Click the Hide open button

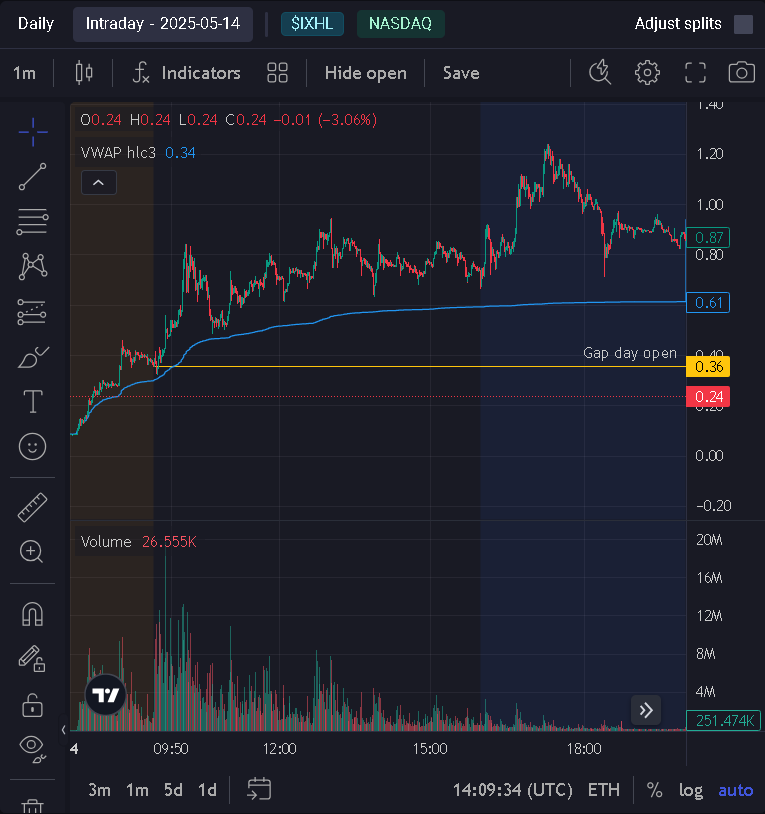pyautogui.click(x=365, y=73)
